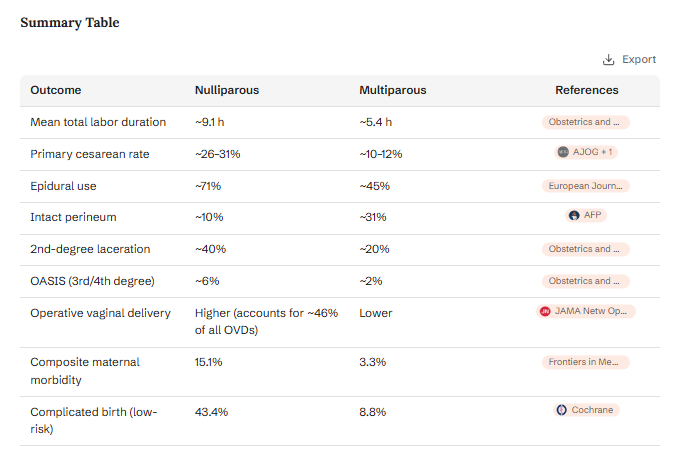Screen dimensions: 696x461
Task: Select the Outcome column header
Action: [56, 90]
